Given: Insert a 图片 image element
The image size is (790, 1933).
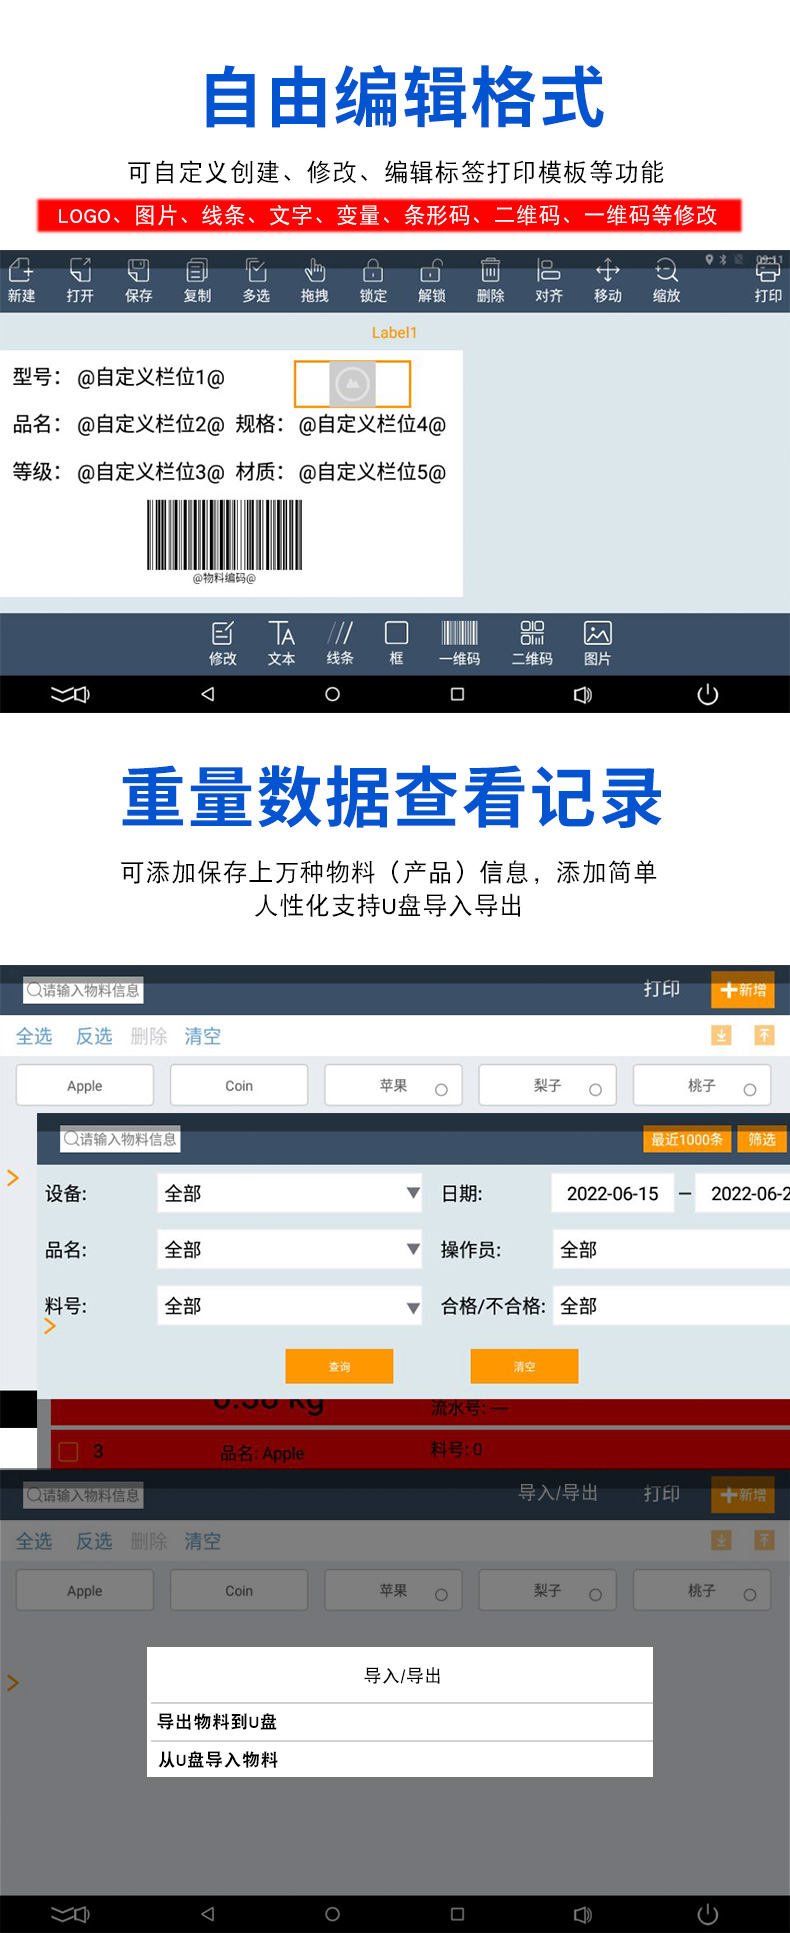Looking at the screenshot, I should point(597,642).
